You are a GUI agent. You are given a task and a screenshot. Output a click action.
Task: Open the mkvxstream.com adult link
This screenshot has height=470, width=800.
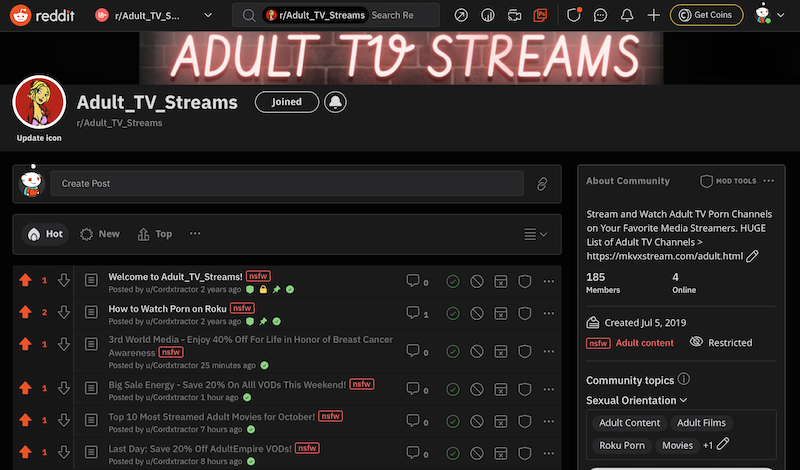(x=664, y=256)
